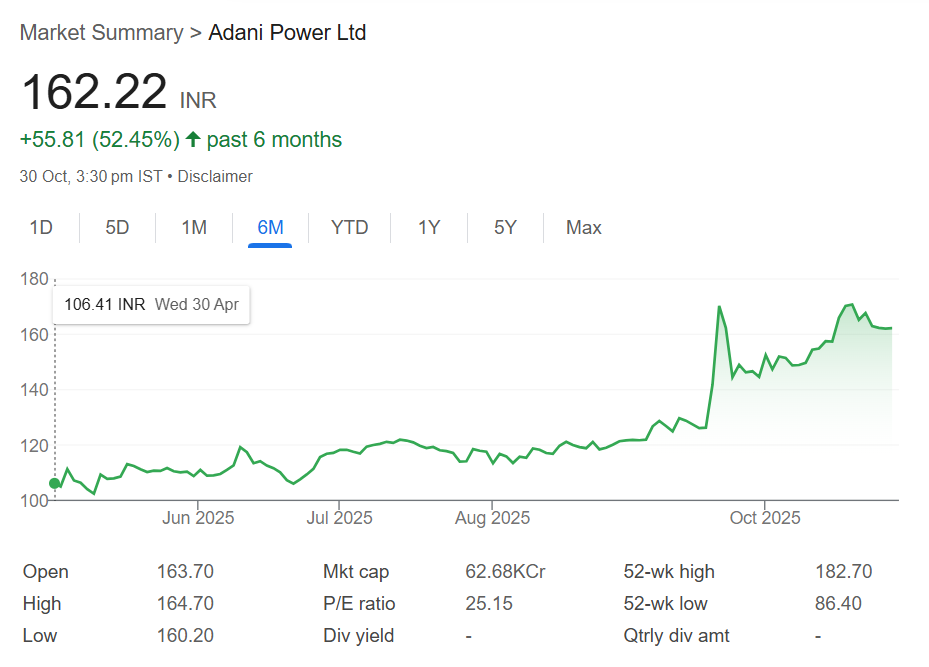The image size is (929, 667).
Task: Click the 106.41 INR tooltip
Action: pyautogui.click(x=151, y=304)
